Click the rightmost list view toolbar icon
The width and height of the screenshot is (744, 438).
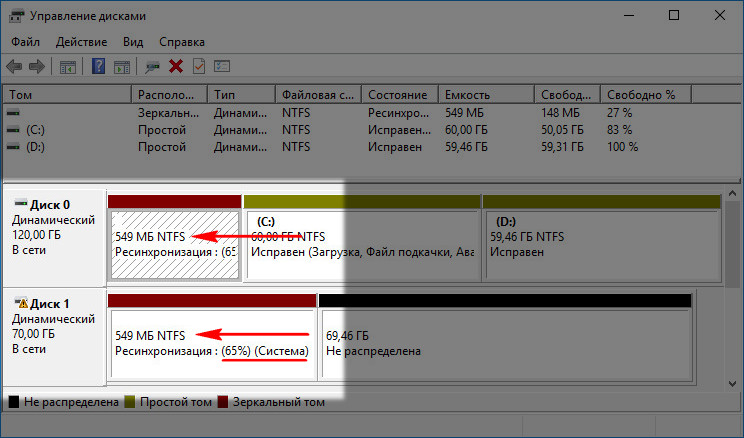pos(222,66)
